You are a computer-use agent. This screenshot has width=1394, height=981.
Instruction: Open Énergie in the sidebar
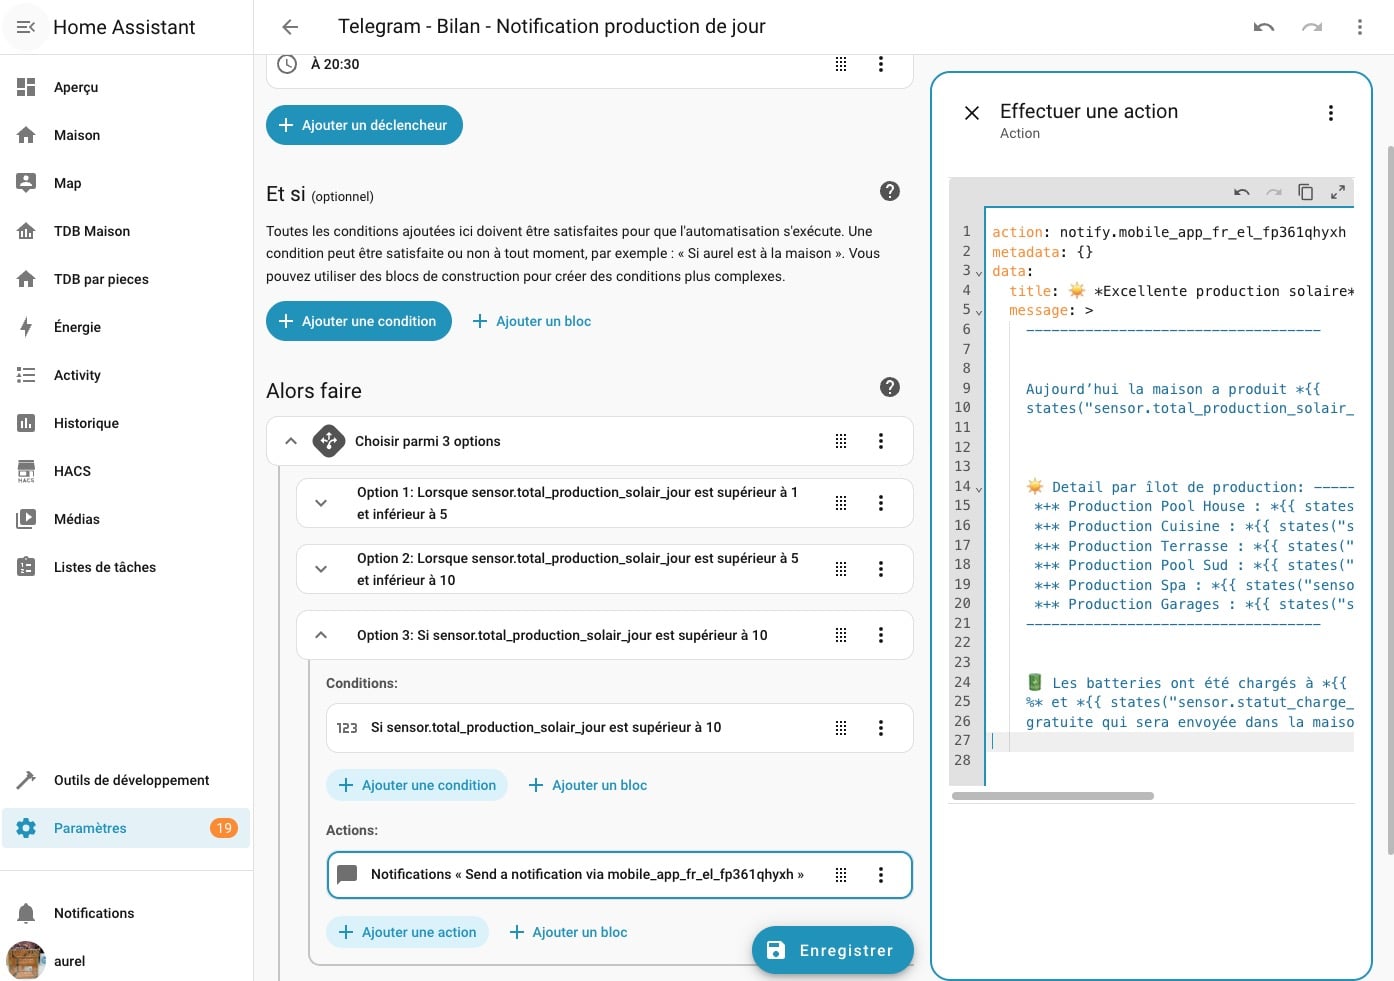[x=77, y=327]
